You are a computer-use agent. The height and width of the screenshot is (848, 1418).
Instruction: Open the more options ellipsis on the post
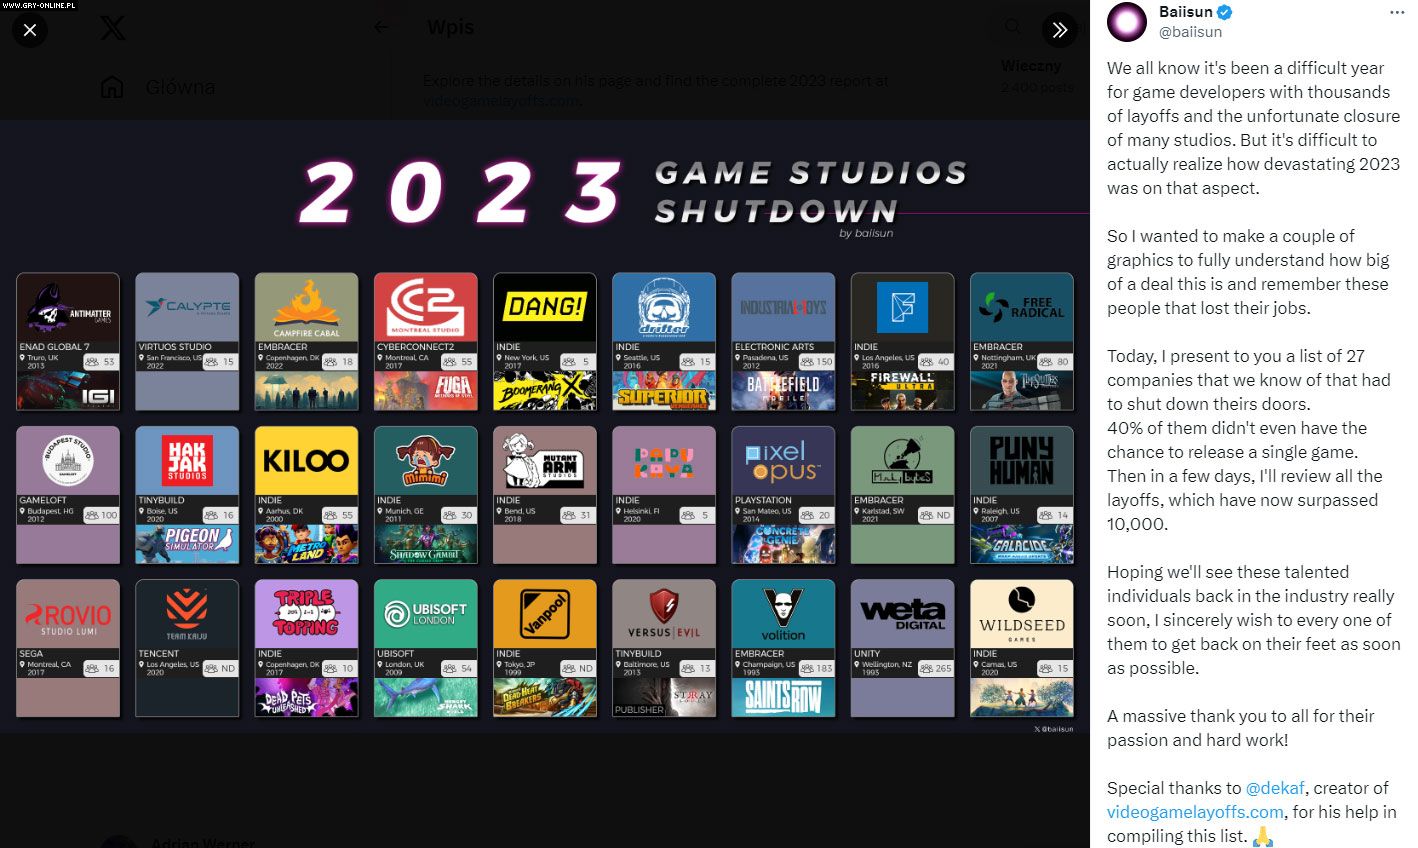click(x=1397, y=13)
